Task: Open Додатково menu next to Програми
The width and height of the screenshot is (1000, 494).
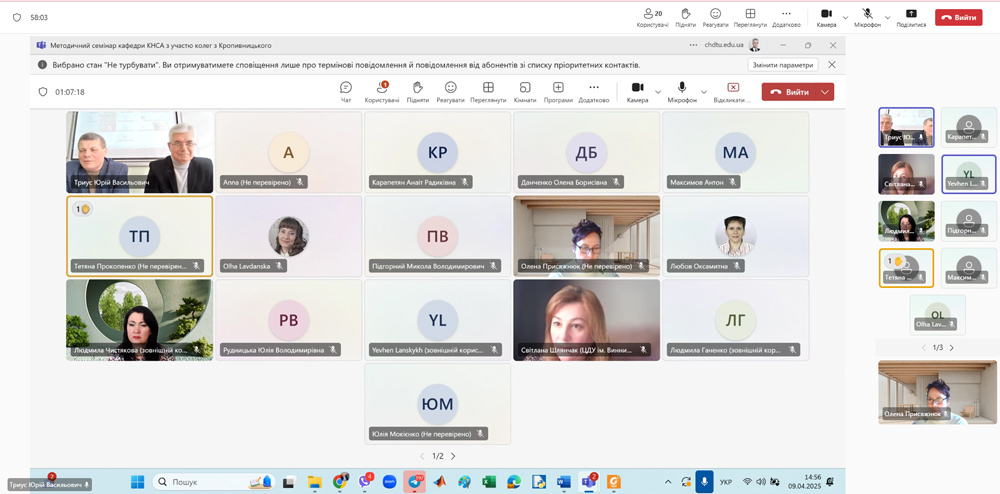Action: (x=594, y=91)
